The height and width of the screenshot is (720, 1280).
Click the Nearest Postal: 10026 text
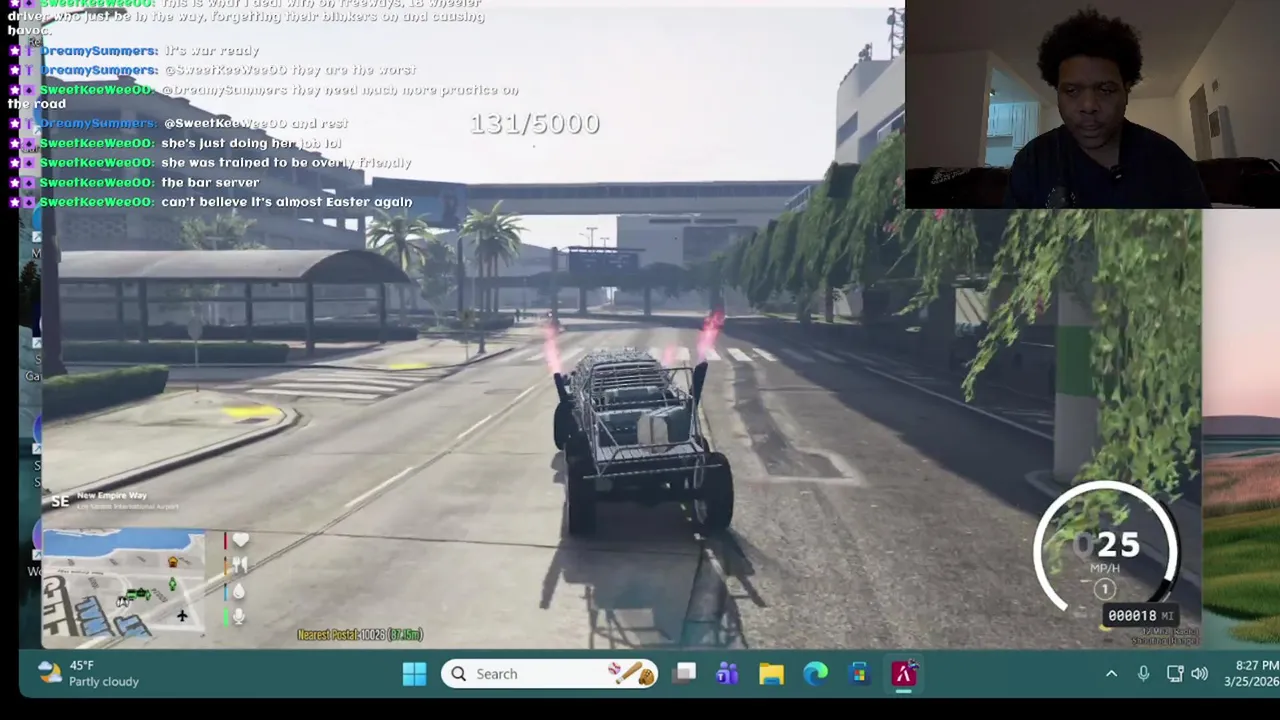360,635
